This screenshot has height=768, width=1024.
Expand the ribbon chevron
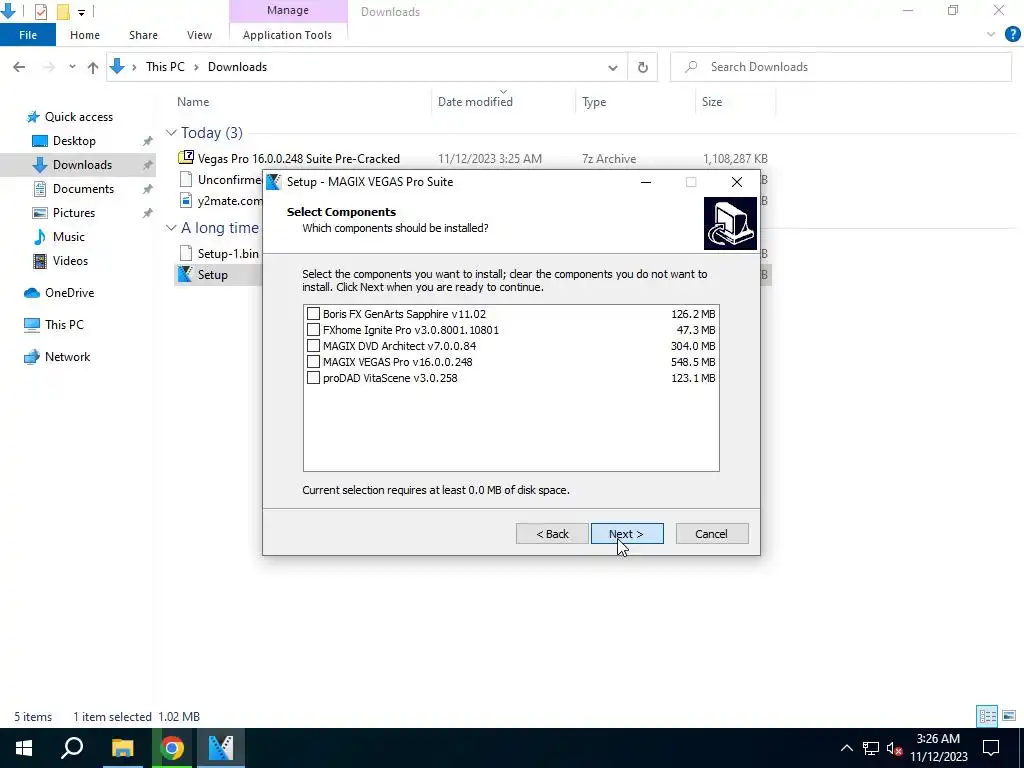[x=991, y=35]
